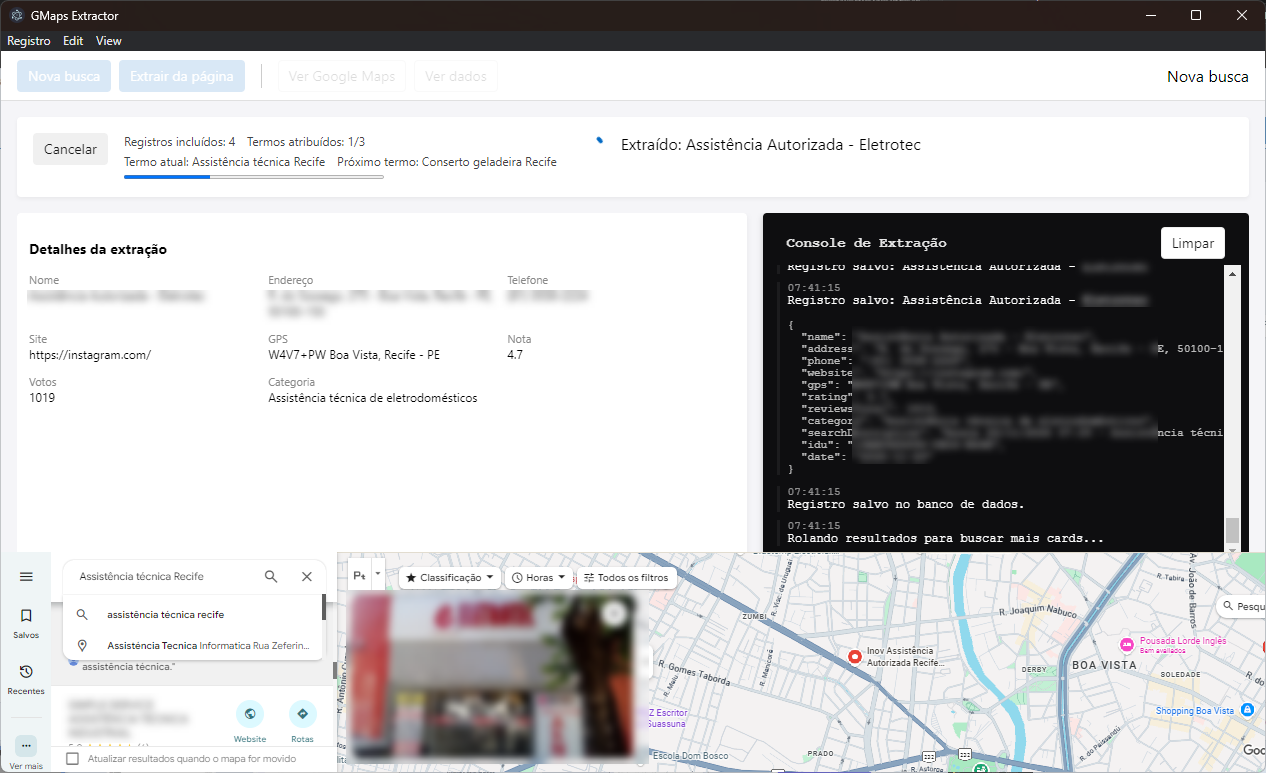
Task: Click the extraction progress bar
Action: click(x=253, y=177)
